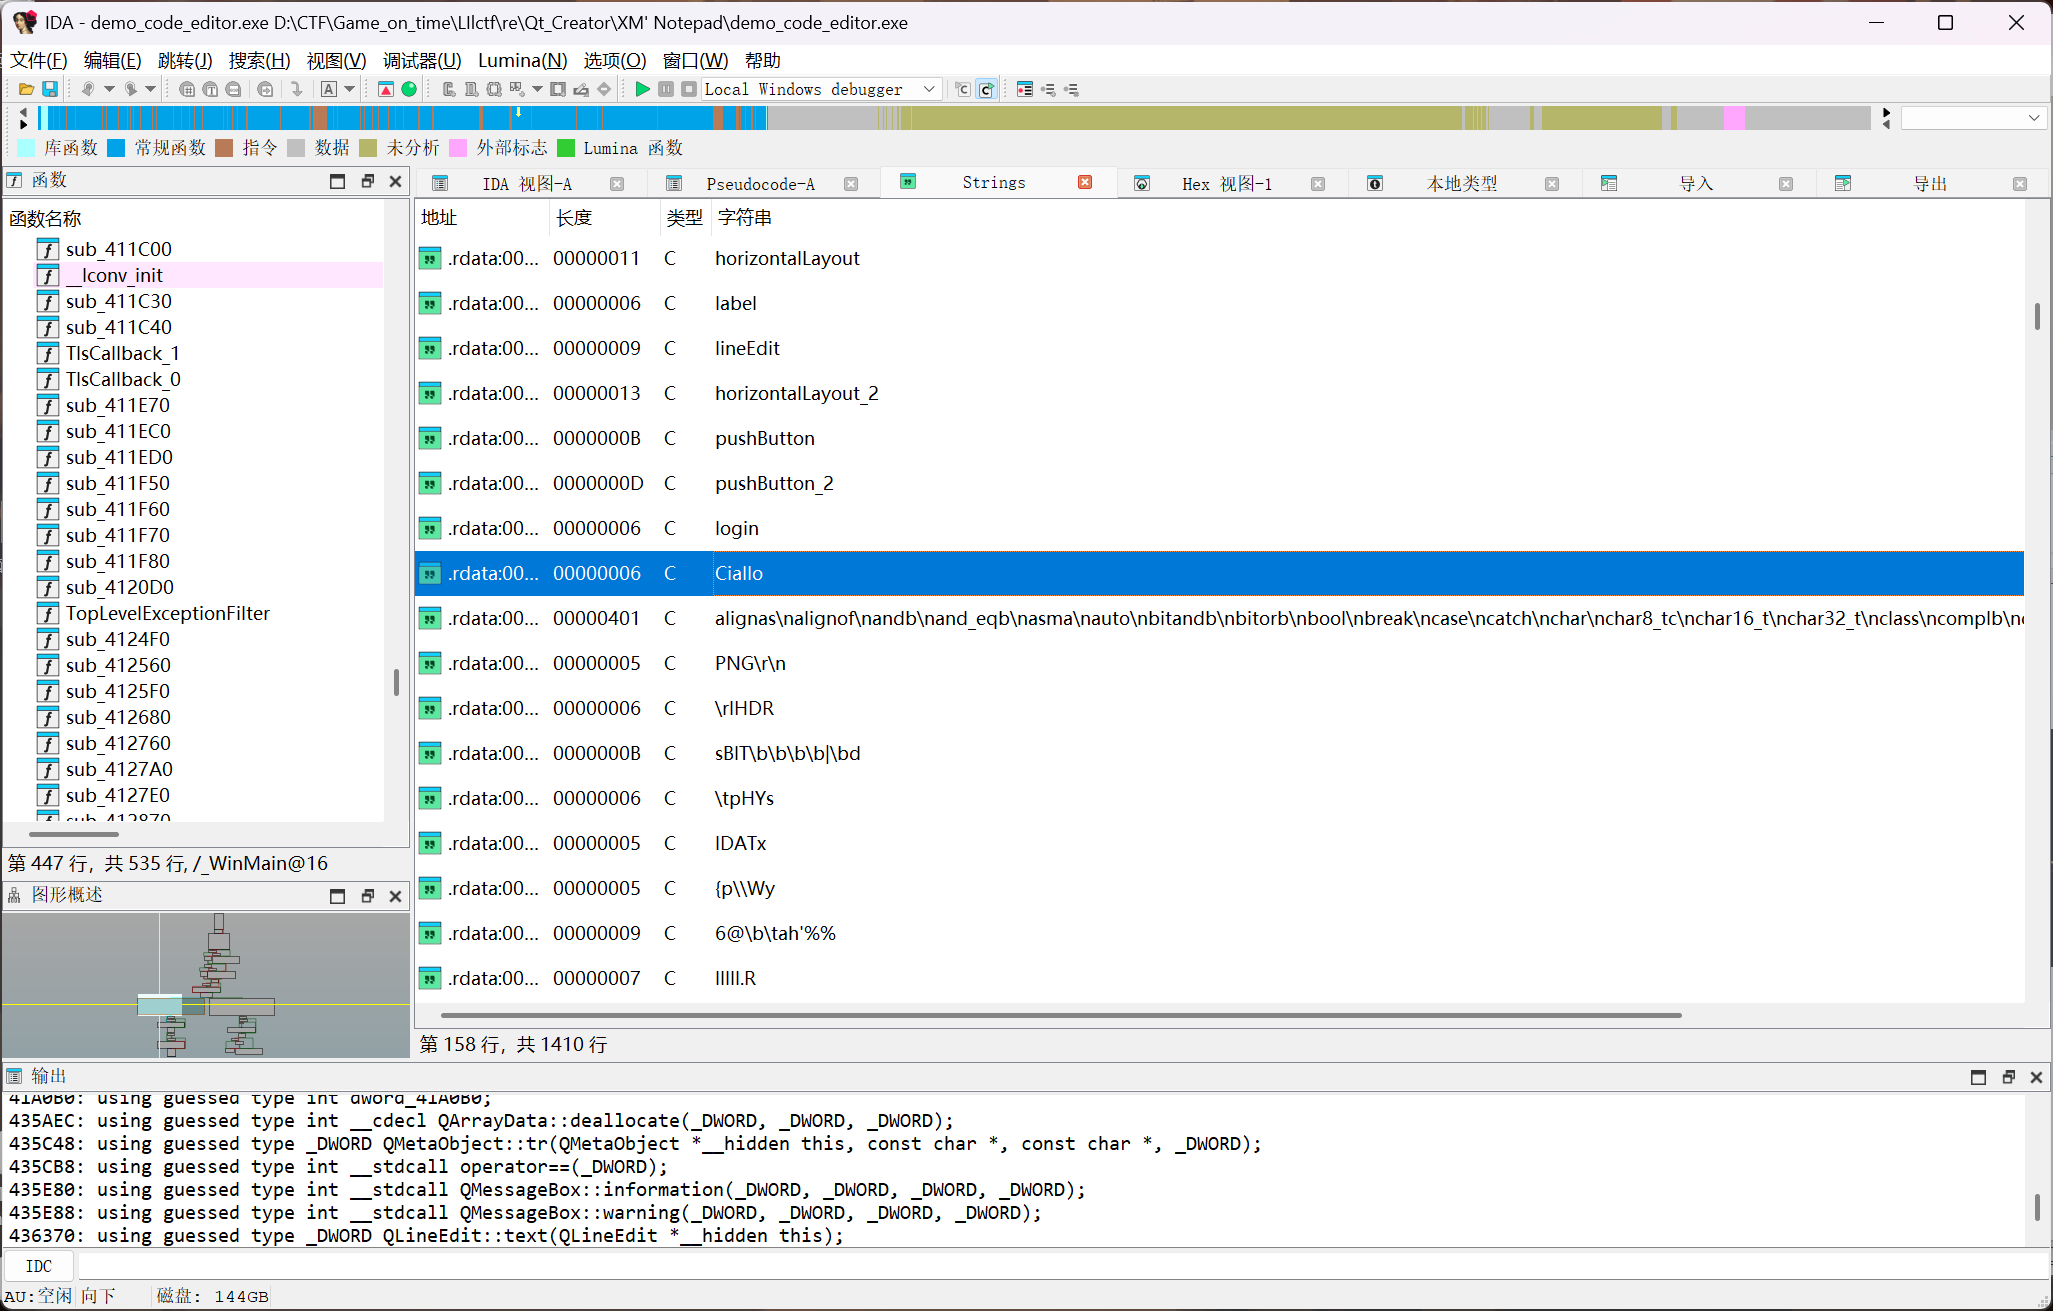The image size is (2053, 1311).
Task: Select the TopLevelExceptionFilter function
Action: (x=167, y=613)
